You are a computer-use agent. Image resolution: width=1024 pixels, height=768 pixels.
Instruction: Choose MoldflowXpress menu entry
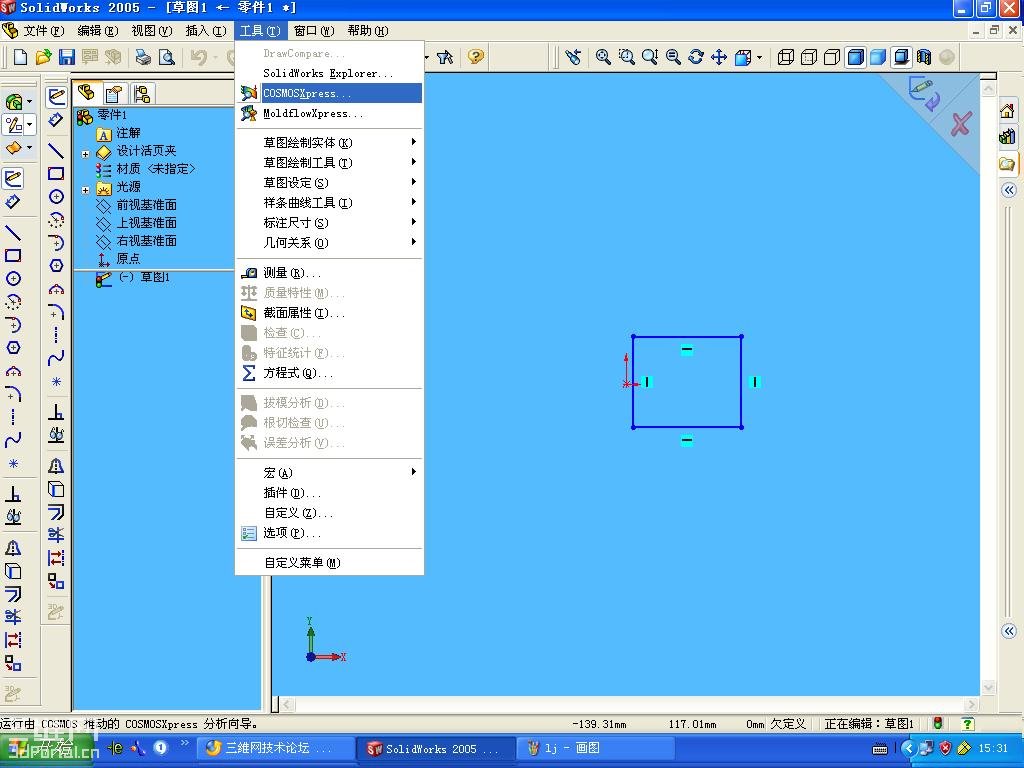(329, 113)
